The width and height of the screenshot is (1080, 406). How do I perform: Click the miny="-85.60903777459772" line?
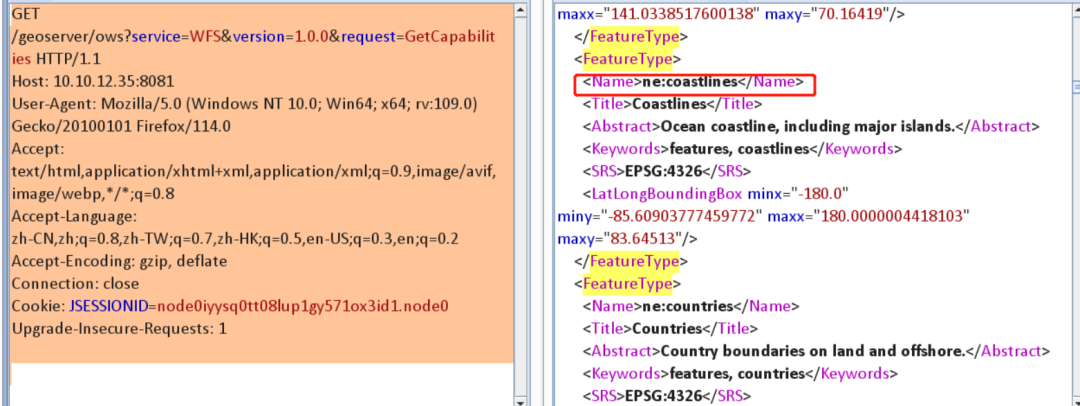pyautogui.click(x=763, y=216)
